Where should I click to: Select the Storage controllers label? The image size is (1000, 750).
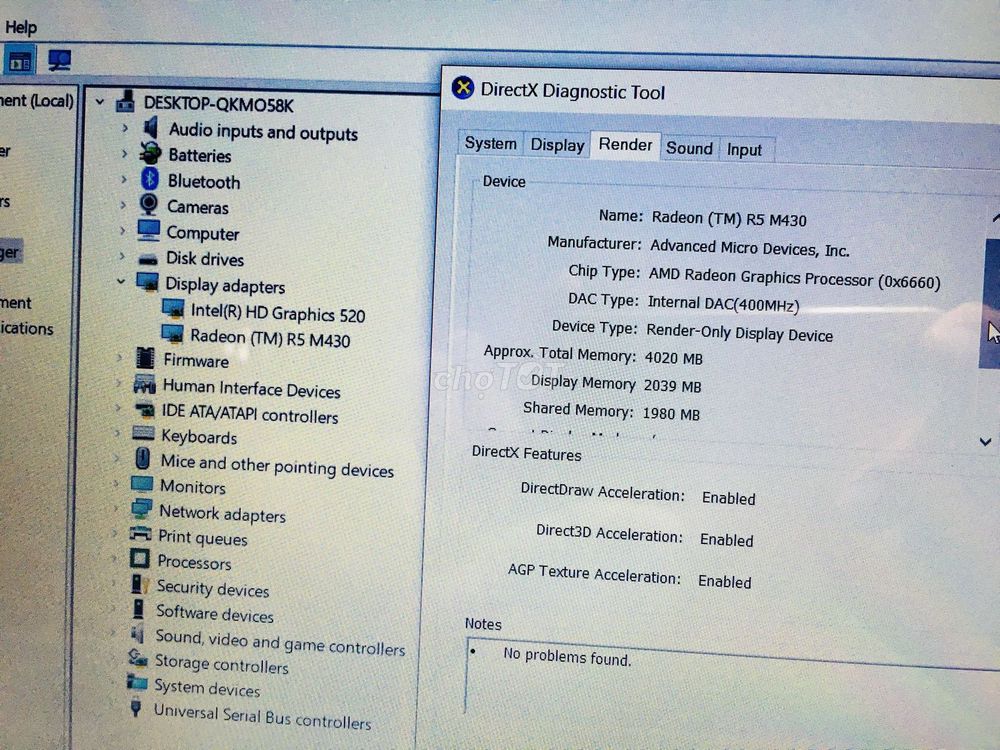(x=221, y=664)
